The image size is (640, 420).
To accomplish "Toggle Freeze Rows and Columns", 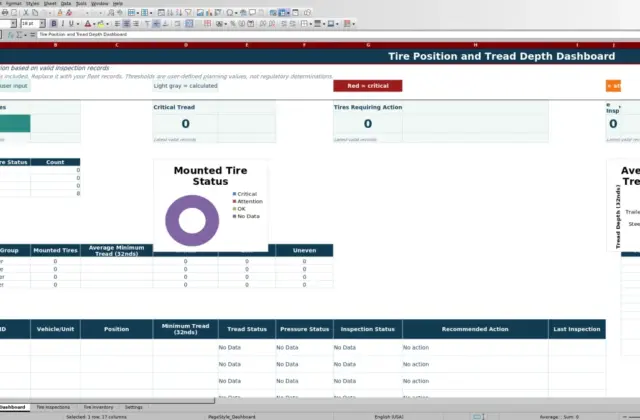I will (x=282, y=13).
